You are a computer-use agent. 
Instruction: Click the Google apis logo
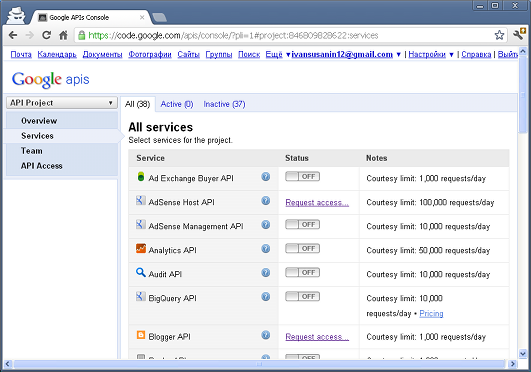pyautogui.click(x=50, y=79)
